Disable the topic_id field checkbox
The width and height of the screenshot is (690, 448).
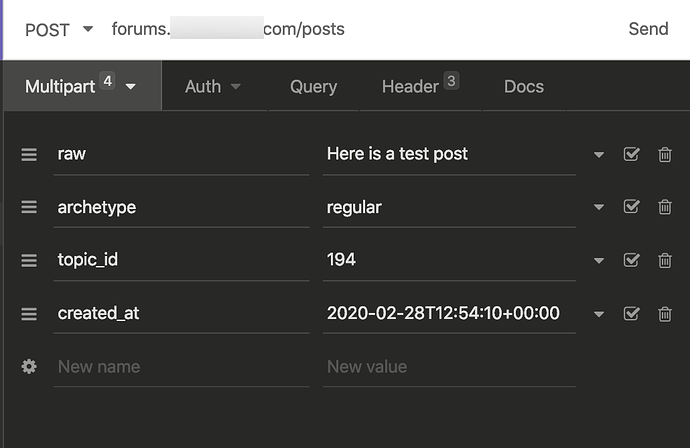(x=631, y=260)
